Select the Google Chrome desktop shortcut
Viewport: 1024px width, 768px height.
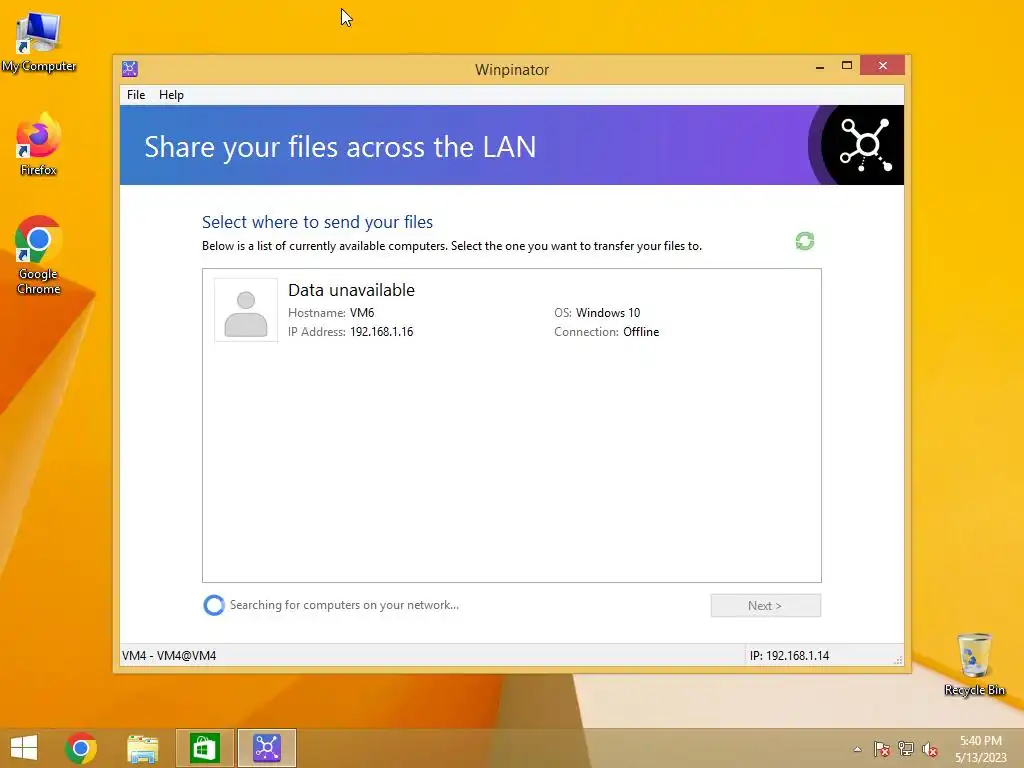pyautogui.click(x=39, y=255)
